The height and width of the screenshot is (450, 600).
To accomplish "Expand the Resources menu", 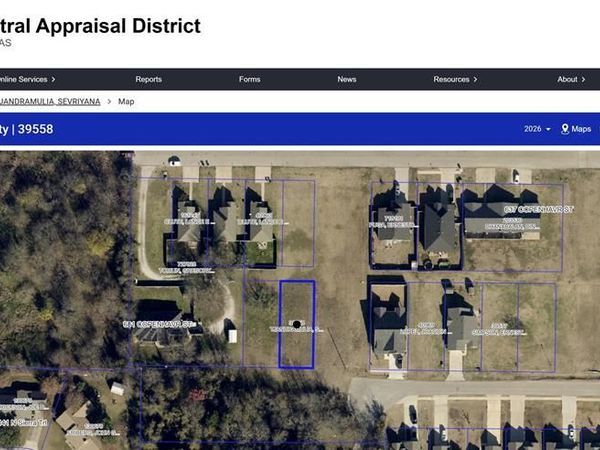I will (455, 79).
